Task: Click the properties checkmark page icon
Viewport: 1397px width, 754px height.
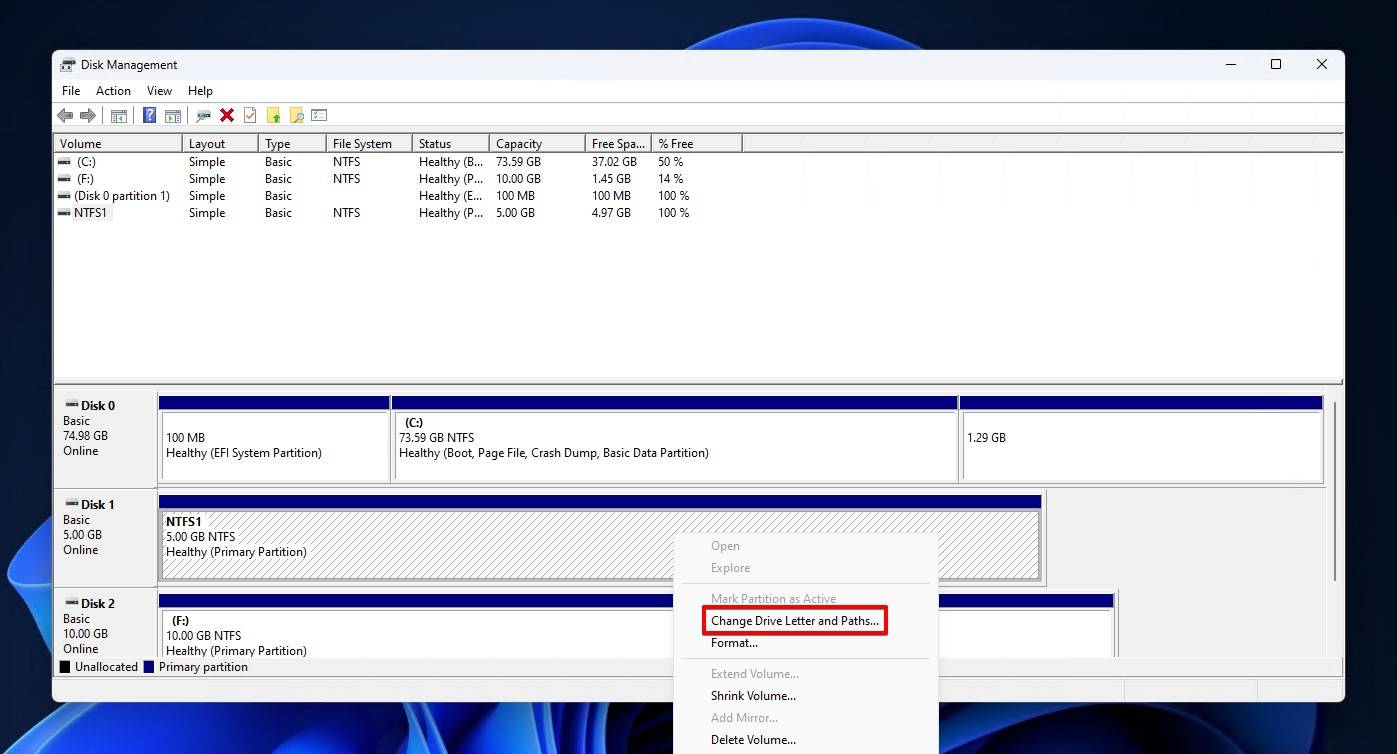Action: (x=250, y=116)
